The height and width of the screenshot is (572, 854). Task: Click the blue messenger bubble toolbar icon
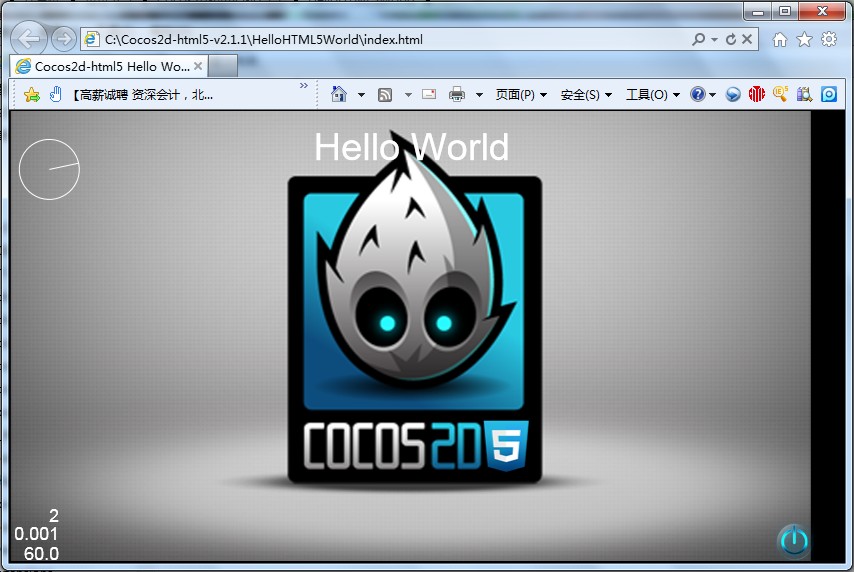[733, 94]
